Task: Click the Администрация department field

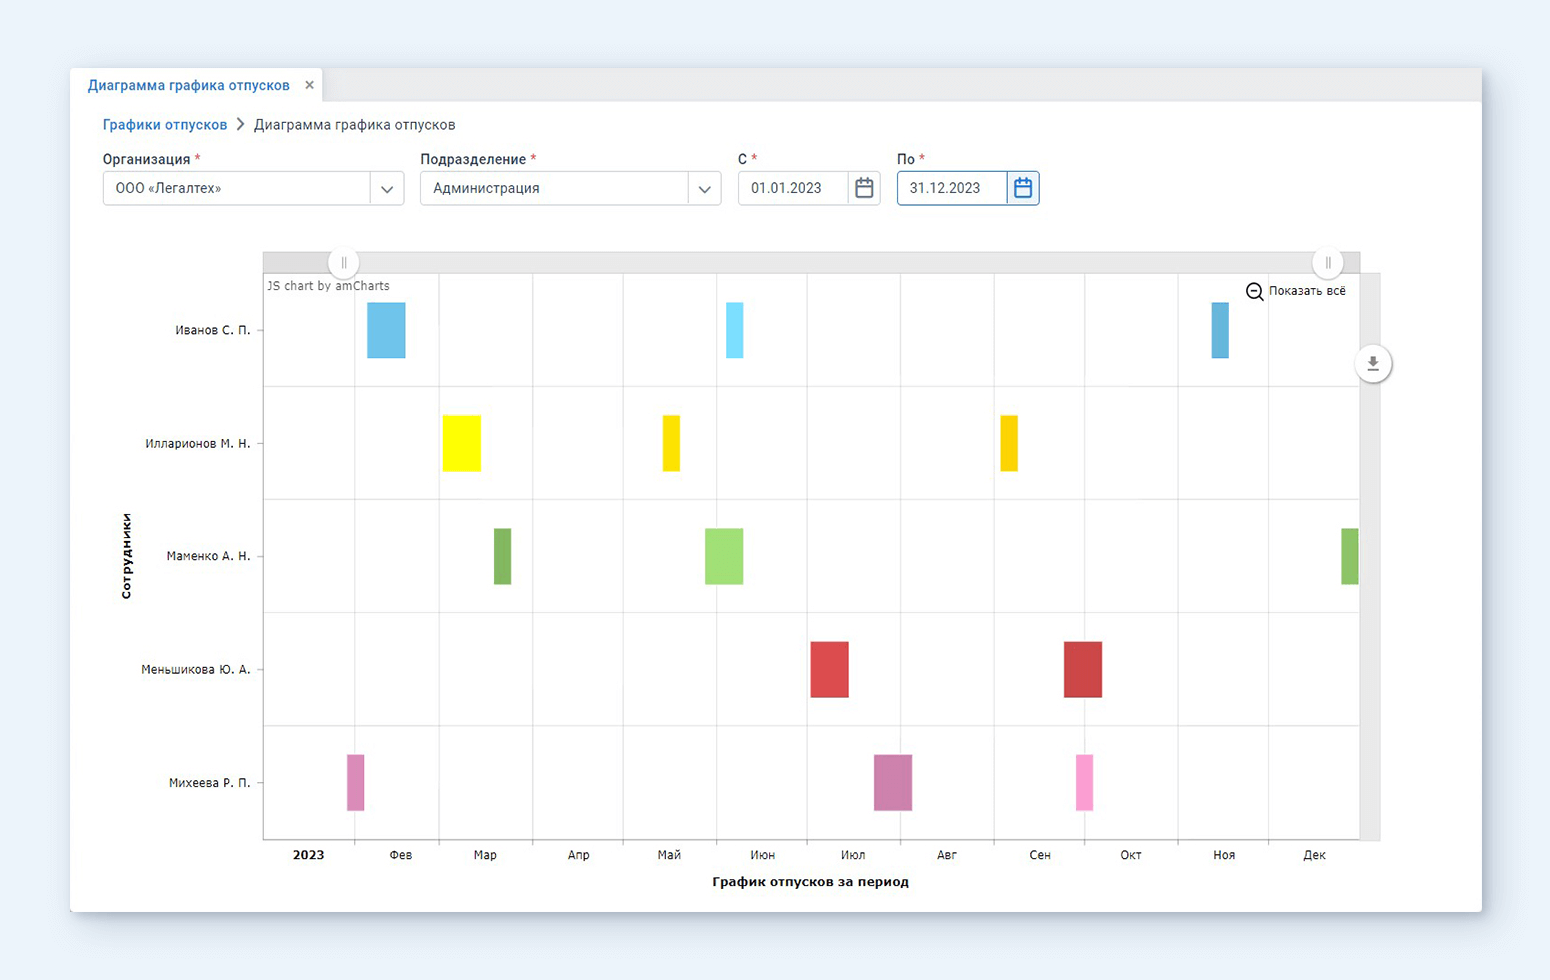Action: click(x=554, y=188)
